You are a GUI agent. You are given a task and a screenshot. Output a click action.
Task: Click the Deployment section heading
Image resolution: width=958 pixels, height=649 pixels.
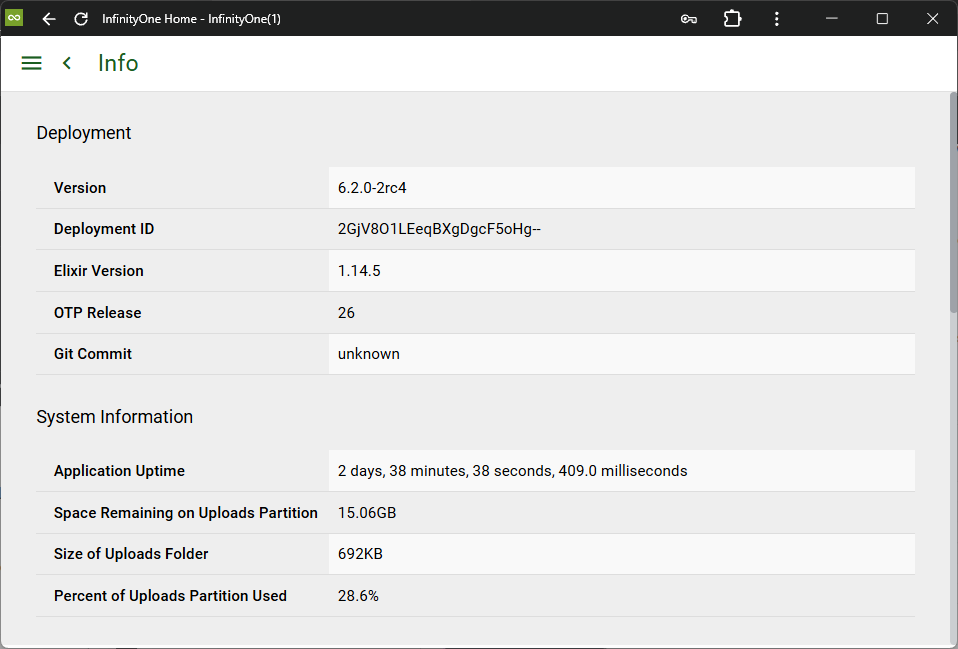pyautogui.click(x=84, y=133)
